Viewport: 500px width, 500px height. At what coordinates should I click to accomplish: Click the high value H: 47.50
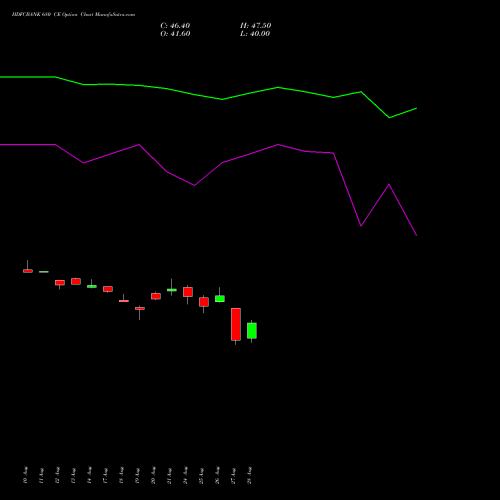[255, 26]
